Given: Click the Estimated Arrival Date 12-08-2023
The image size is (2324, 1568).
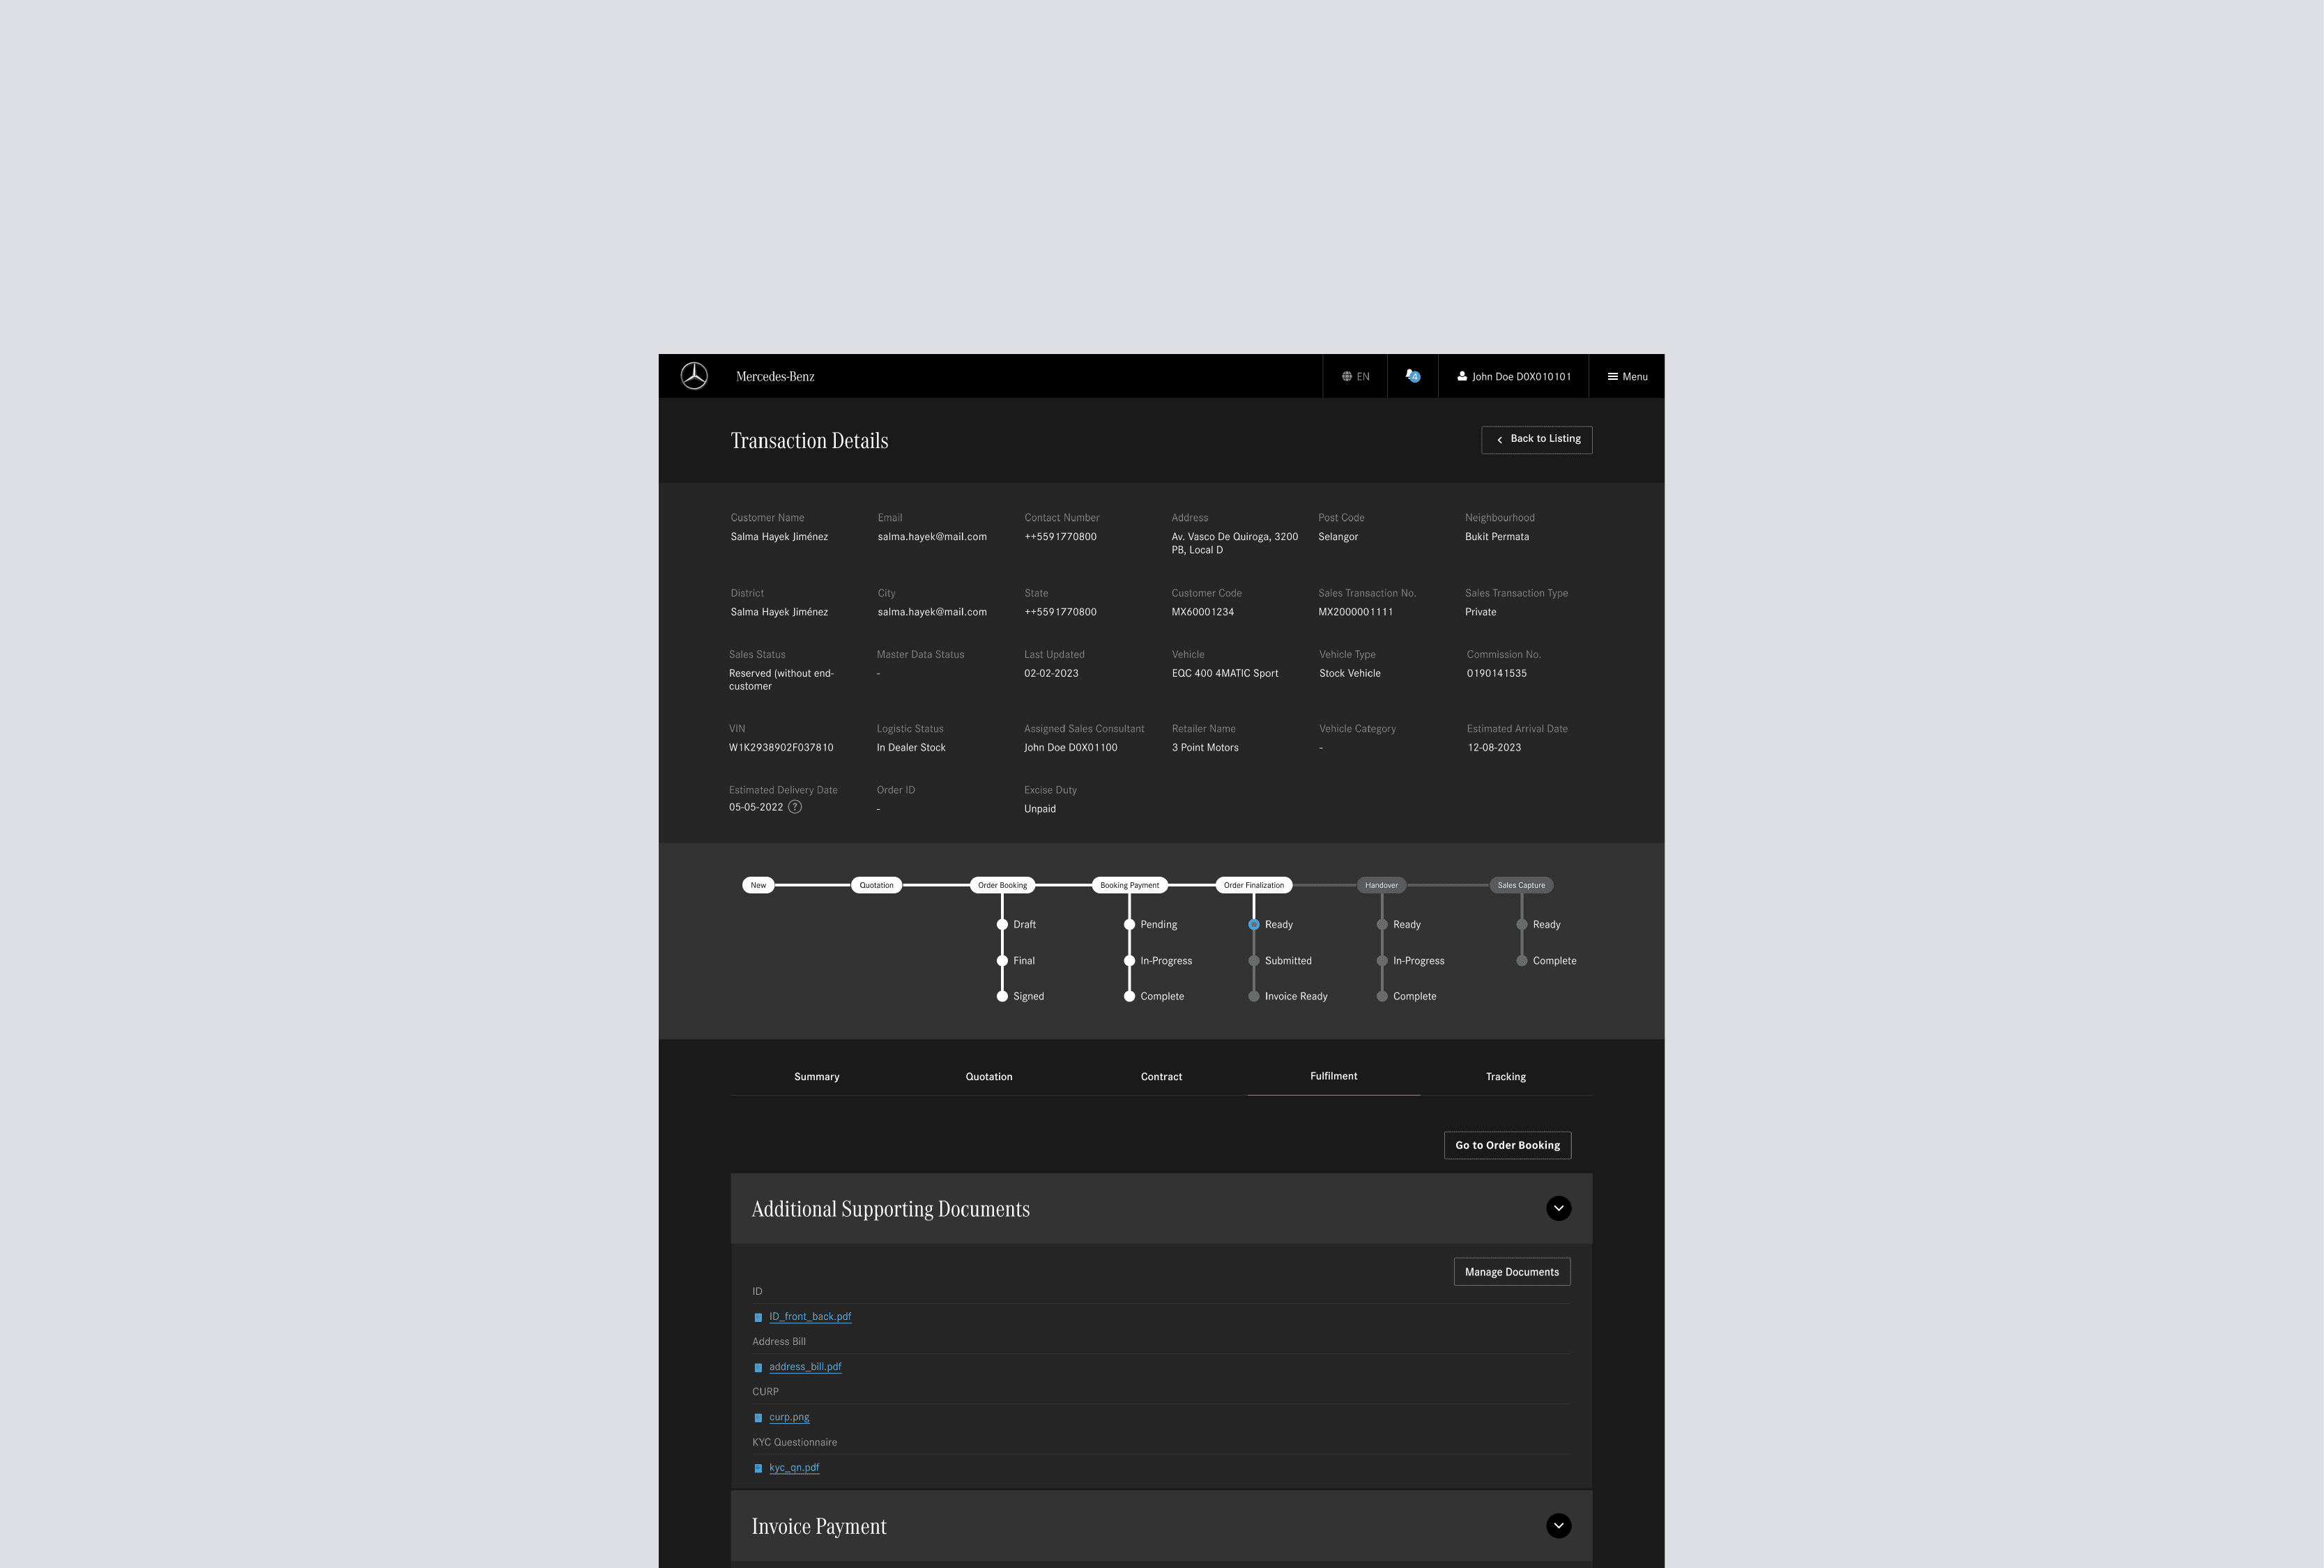Looking at the screenshot, I should [x=1494, y=748].
